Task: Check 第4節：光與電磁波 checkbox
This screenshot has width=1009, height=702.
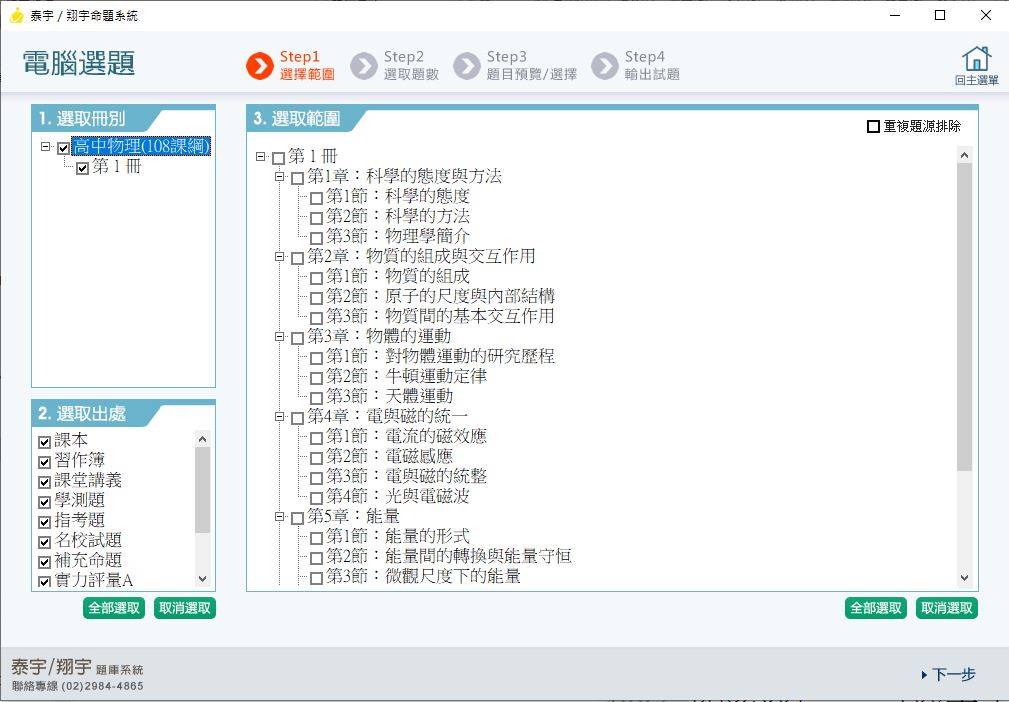Action: coord(316,498)
